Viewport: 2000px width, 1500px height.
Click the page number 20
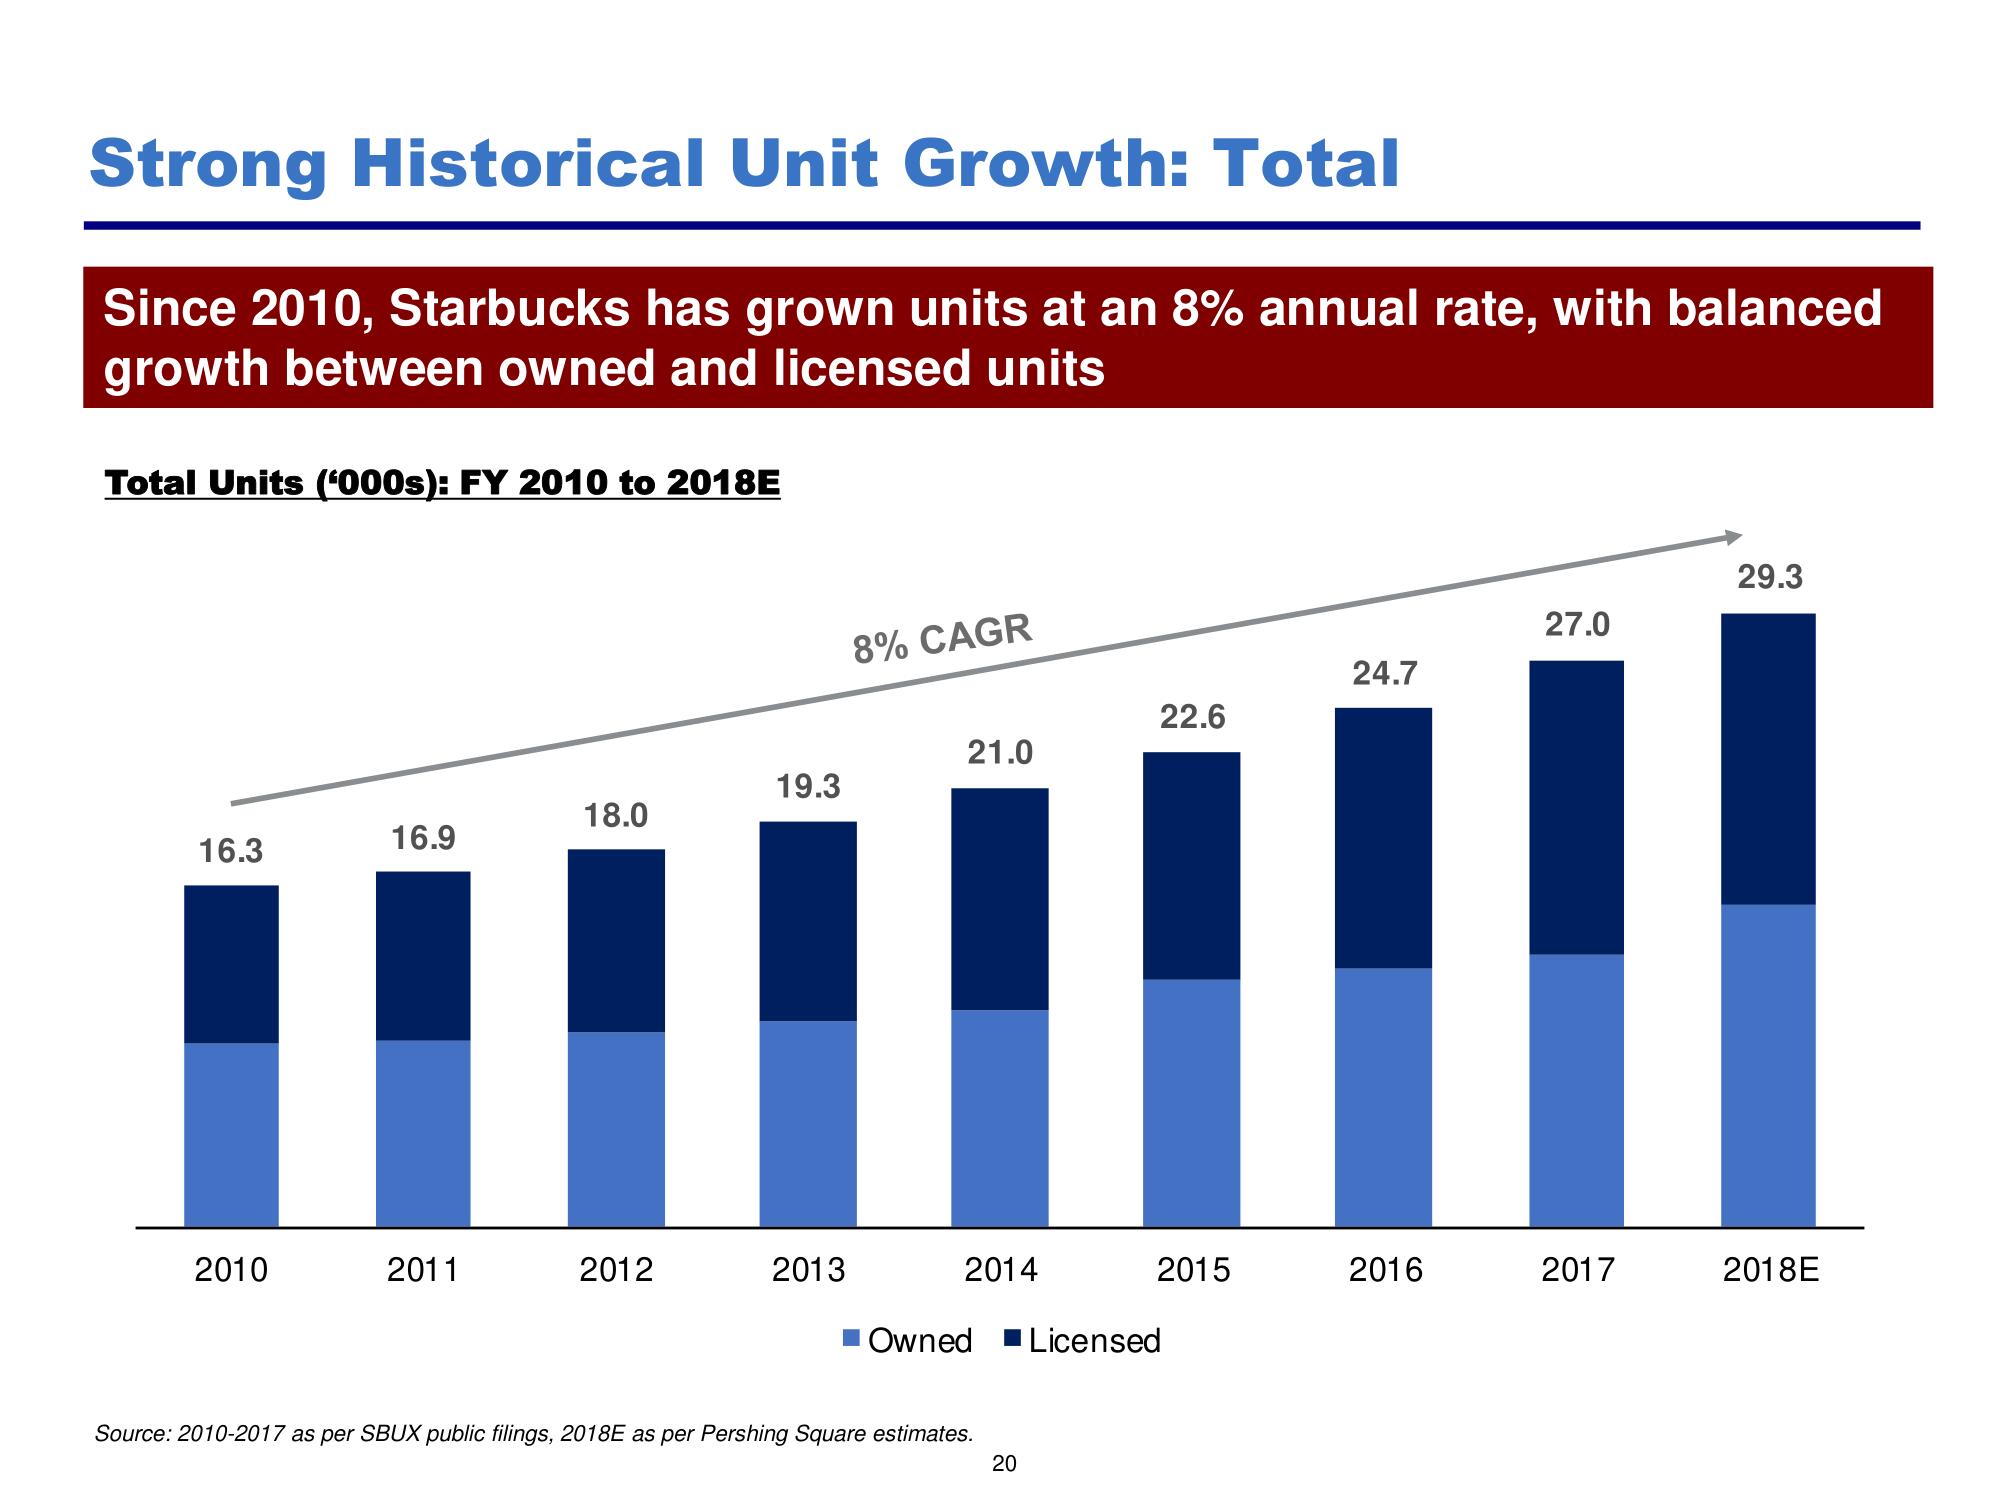pos(1004,1465)
